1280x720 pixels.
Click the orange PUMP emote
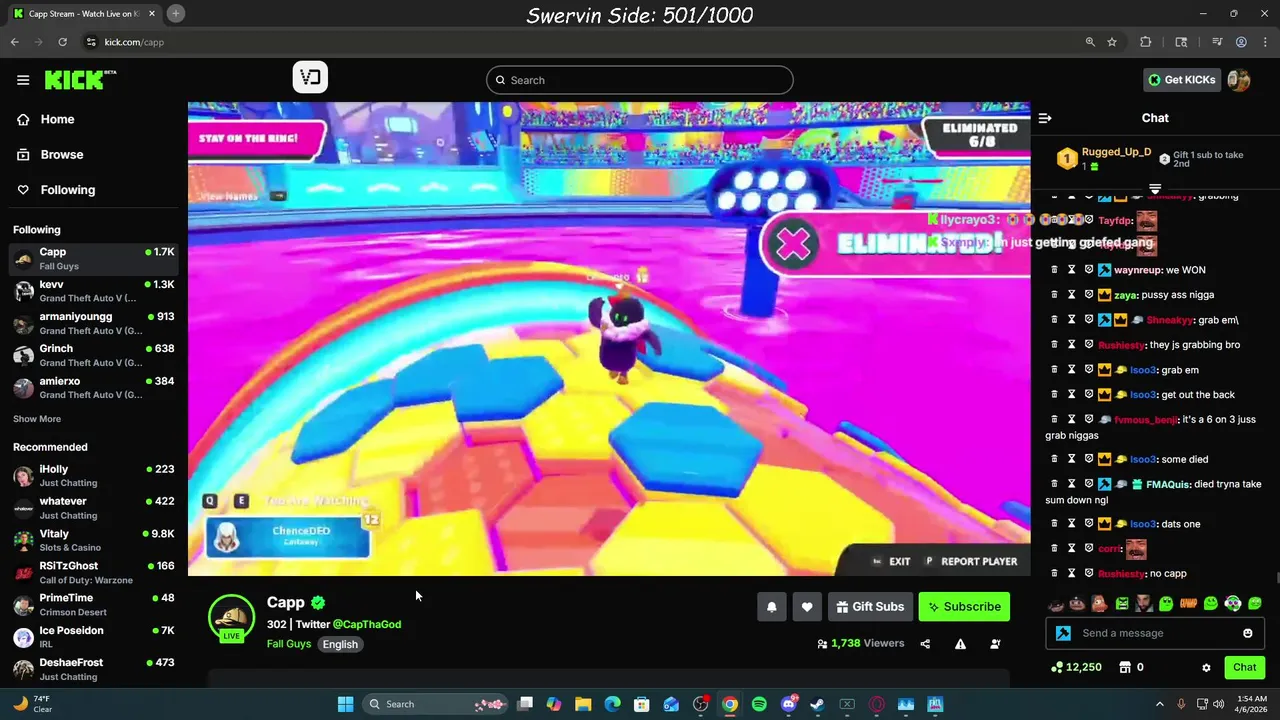(x=1188, y=604)
